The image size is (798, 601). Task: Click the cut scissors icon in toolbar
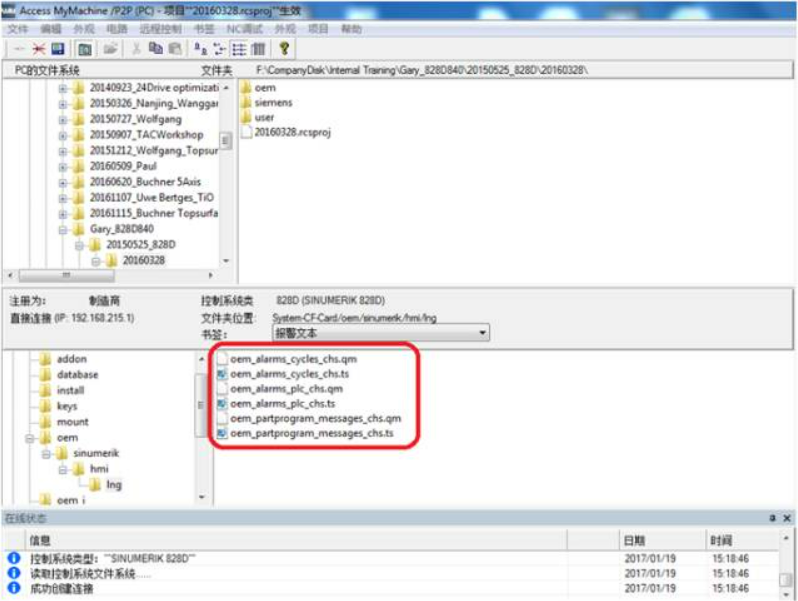pos(135,48)
